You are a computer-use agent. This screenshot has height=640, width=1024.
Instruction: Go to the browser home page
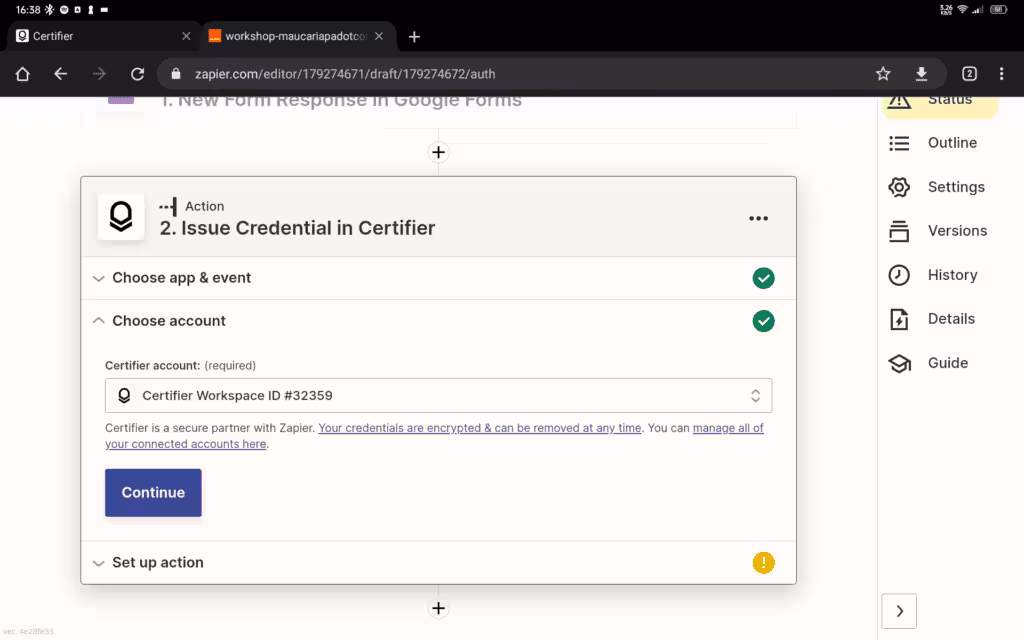point(22,74)
